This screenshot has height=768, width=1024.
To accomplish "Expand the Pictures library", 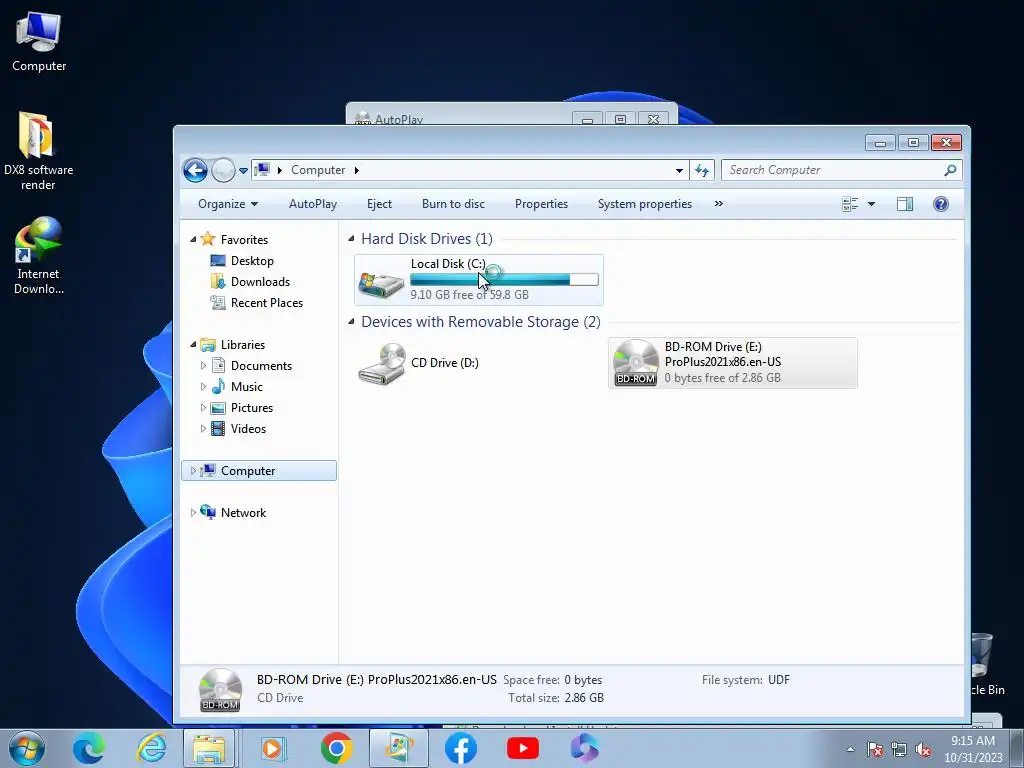I will [x=203, y=408].
